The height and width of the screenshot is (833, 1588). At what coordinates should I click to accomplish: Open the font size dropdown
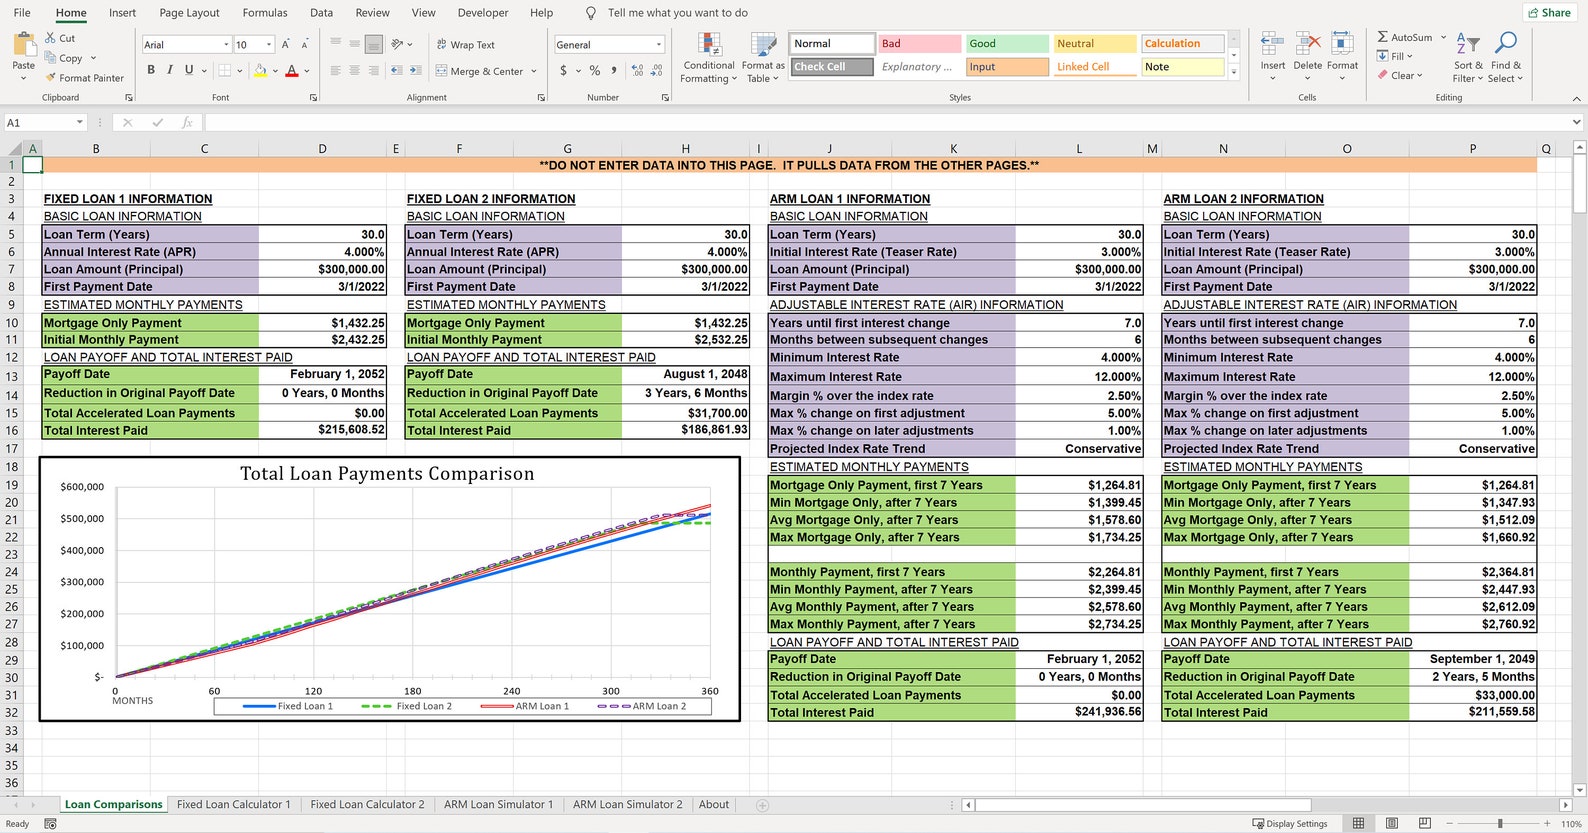pyautogui.click(x=269, y=45)
